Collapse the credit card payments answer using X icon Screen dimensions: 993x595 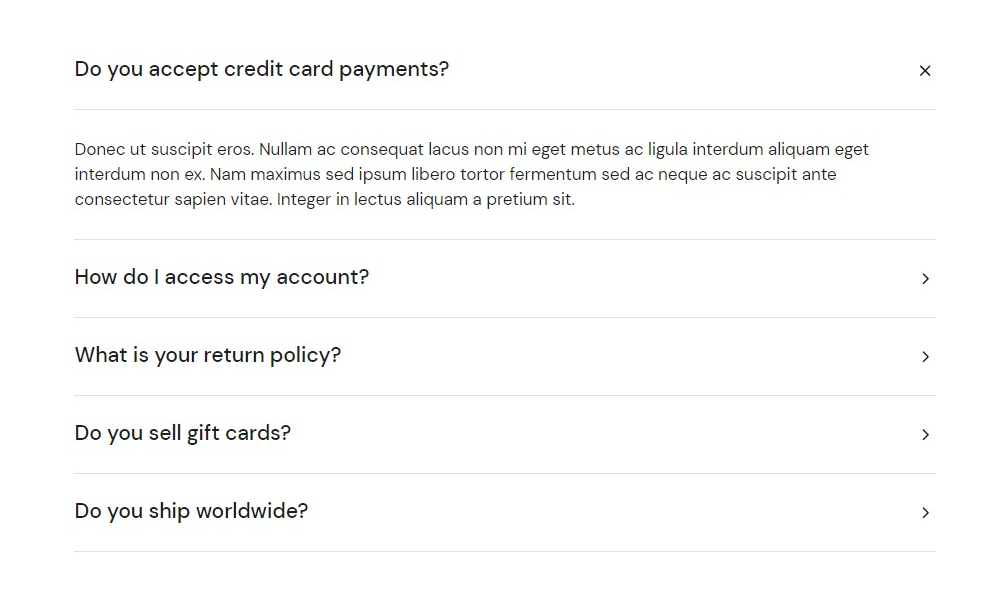click(x=924, y=71)
